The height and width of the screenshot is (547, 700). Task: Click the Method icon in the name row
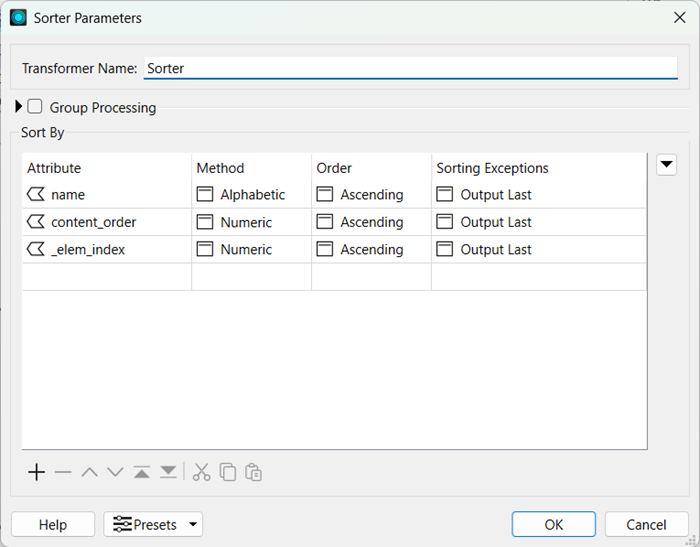tap(205, 194)
